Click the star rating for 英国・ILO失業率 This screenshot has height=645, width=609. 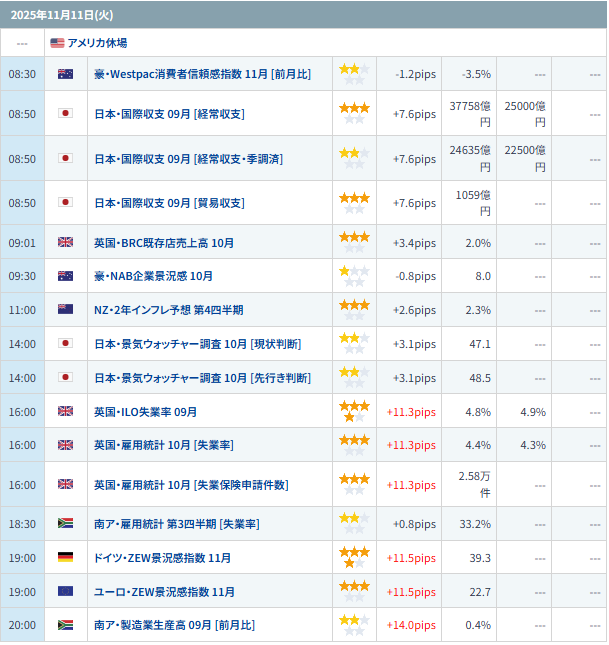click(x=354, y=411)
